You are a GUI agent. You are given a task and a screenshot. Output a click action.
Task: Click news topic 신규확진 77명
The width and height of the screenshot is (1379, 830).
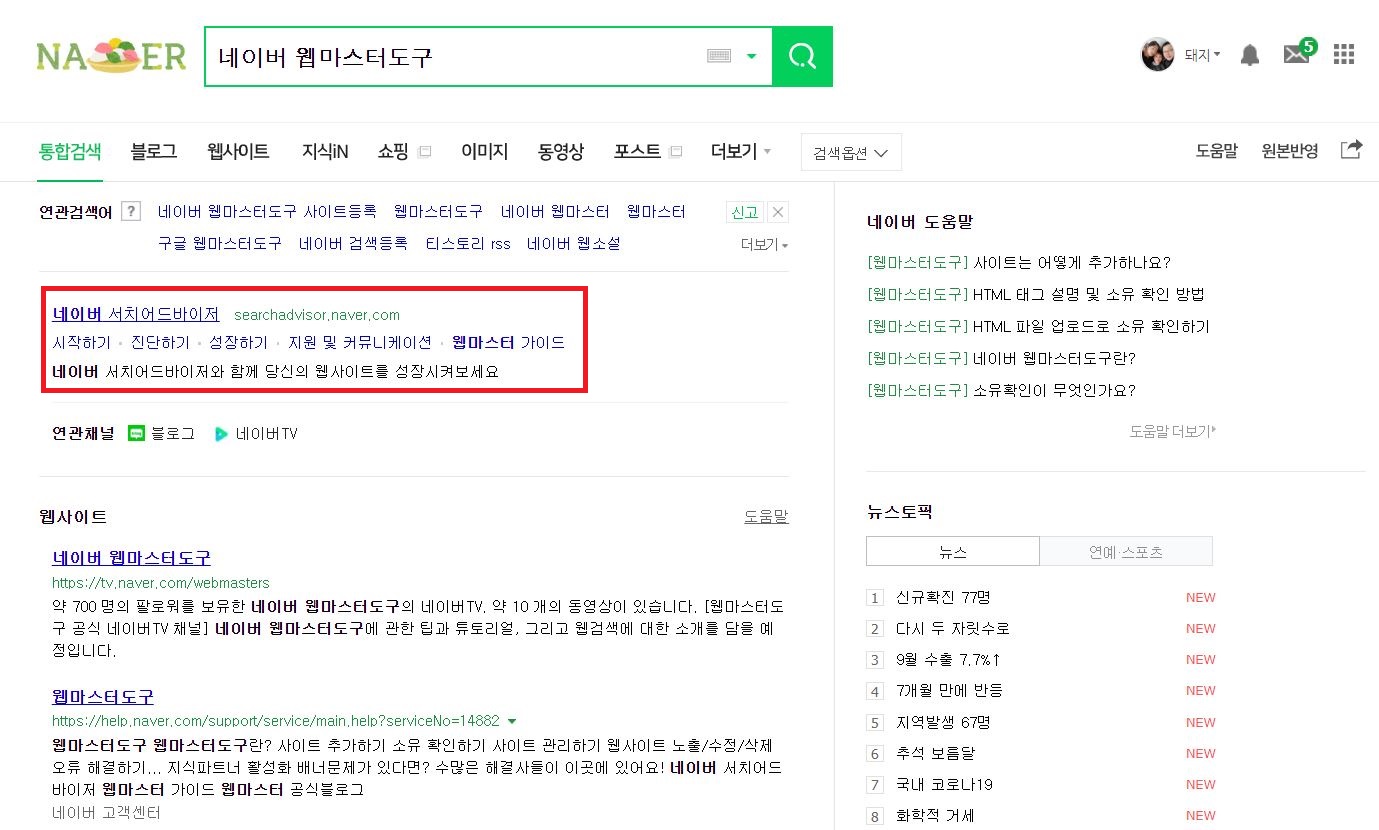(x=943, y=597)
